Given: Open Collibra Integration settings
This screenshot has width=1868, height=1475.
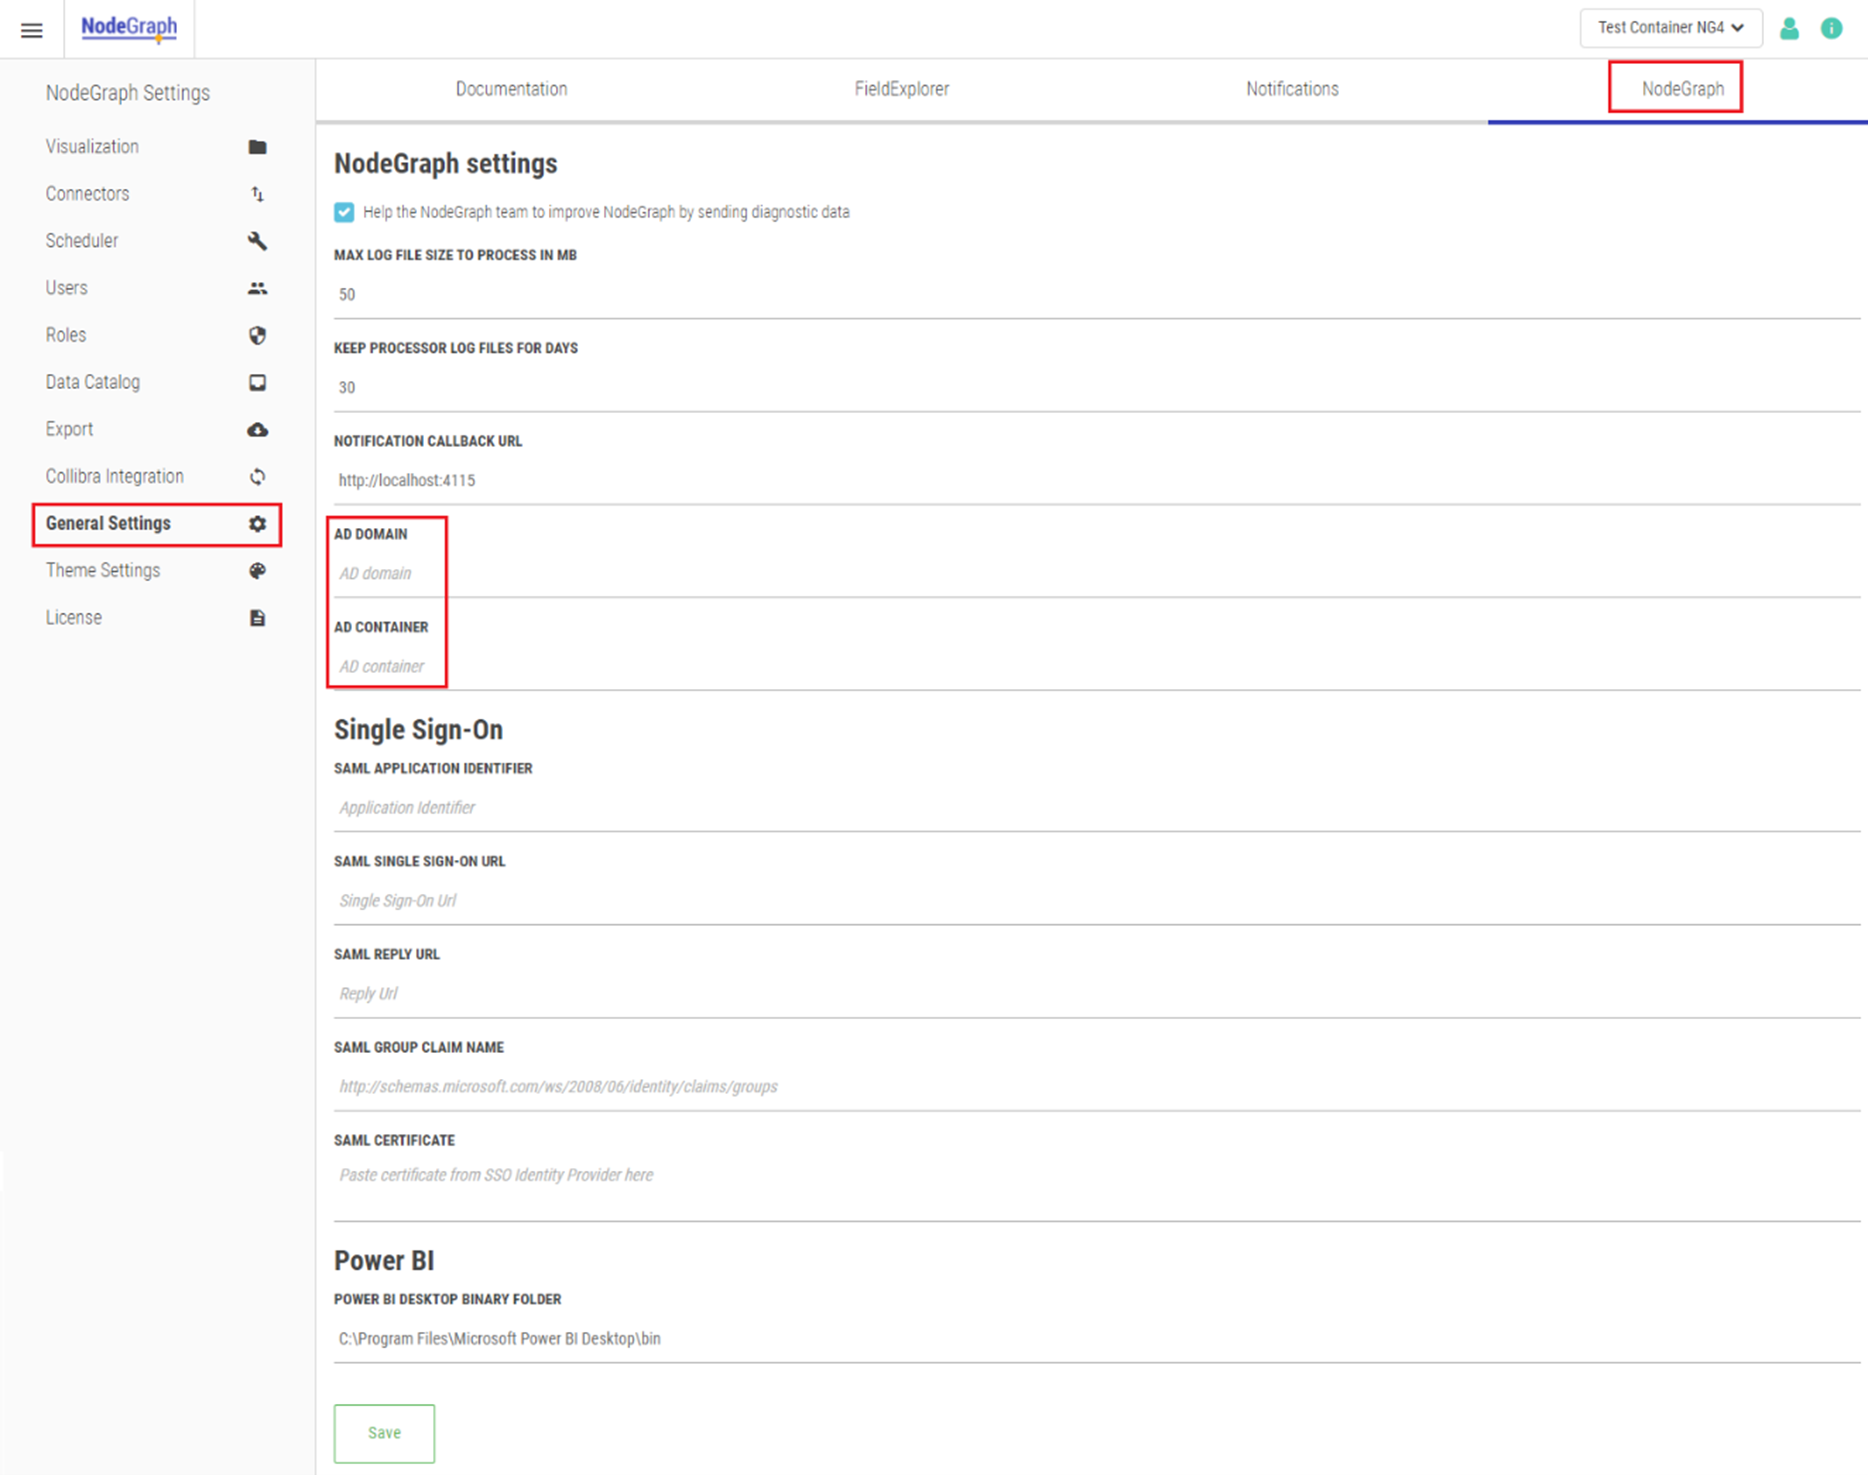Looking at the screenshot, I should click(115, 477).
